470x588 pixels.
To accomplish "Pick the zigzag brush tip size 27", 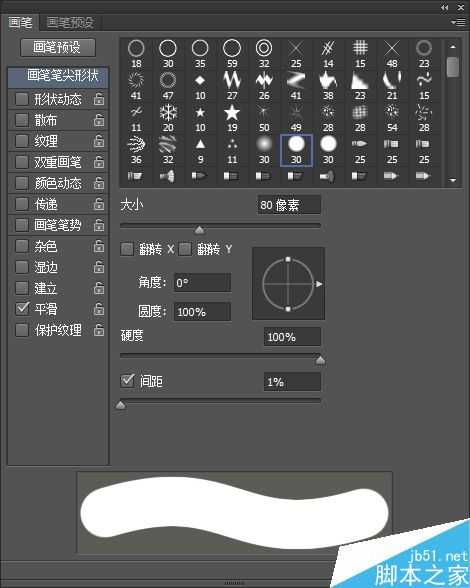I will [x=232, y=85].
